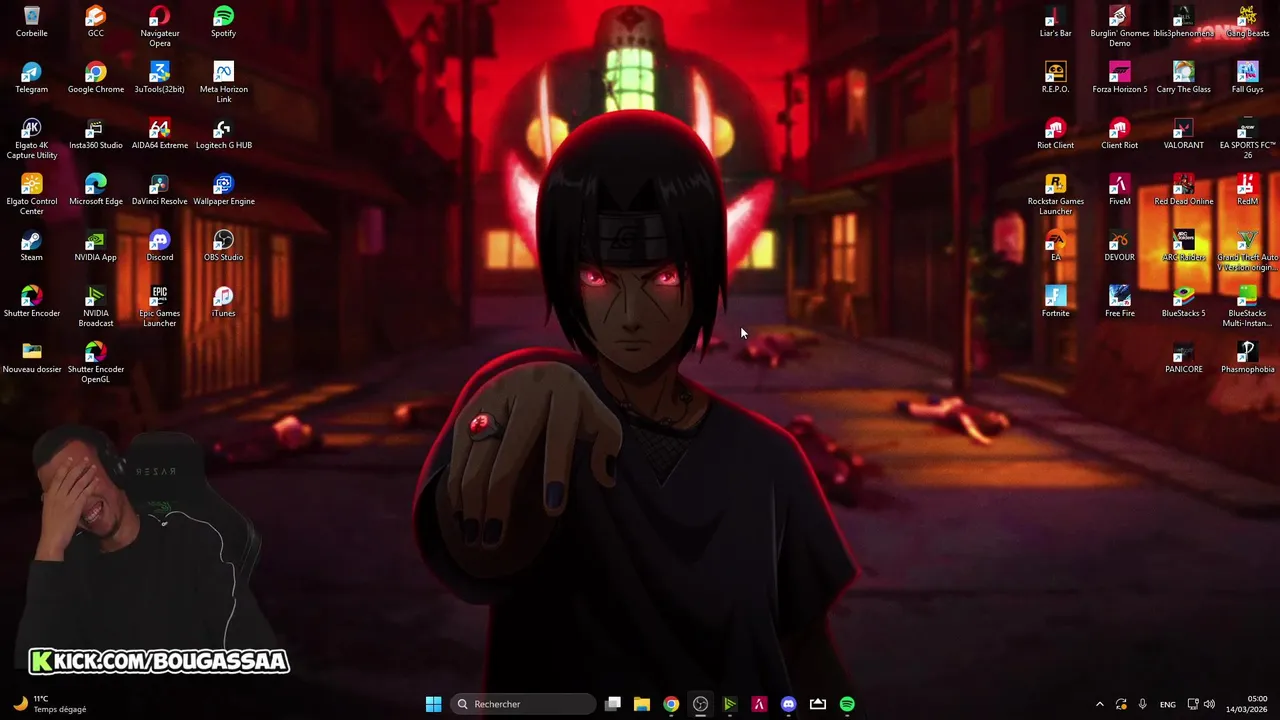Select the ARC Raiders game shortcut

coord(1184,246)
